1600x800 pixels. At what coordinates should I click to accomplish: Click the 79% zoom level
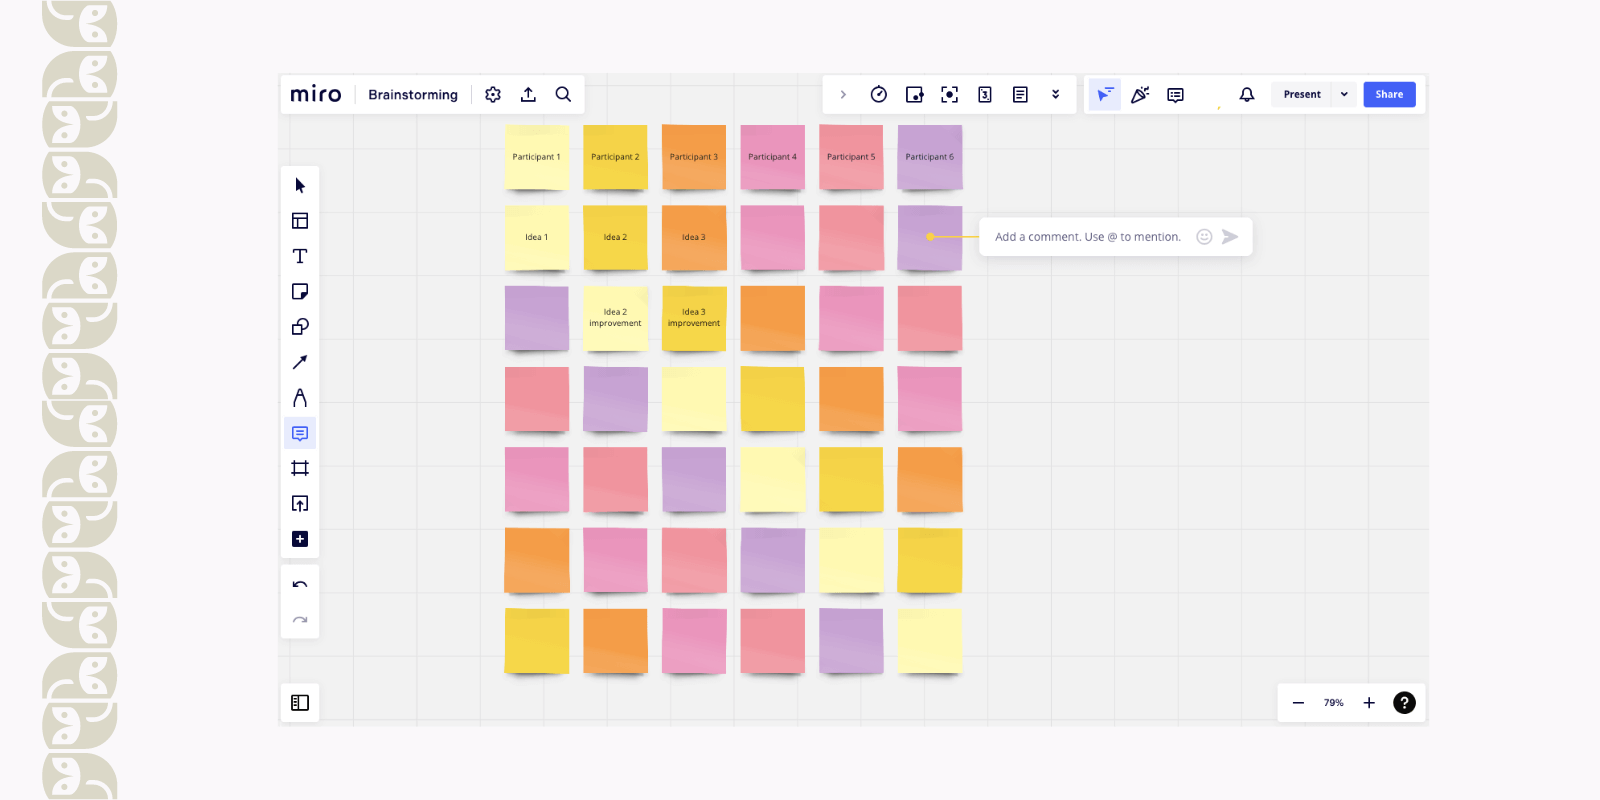tap(1334, 703)
